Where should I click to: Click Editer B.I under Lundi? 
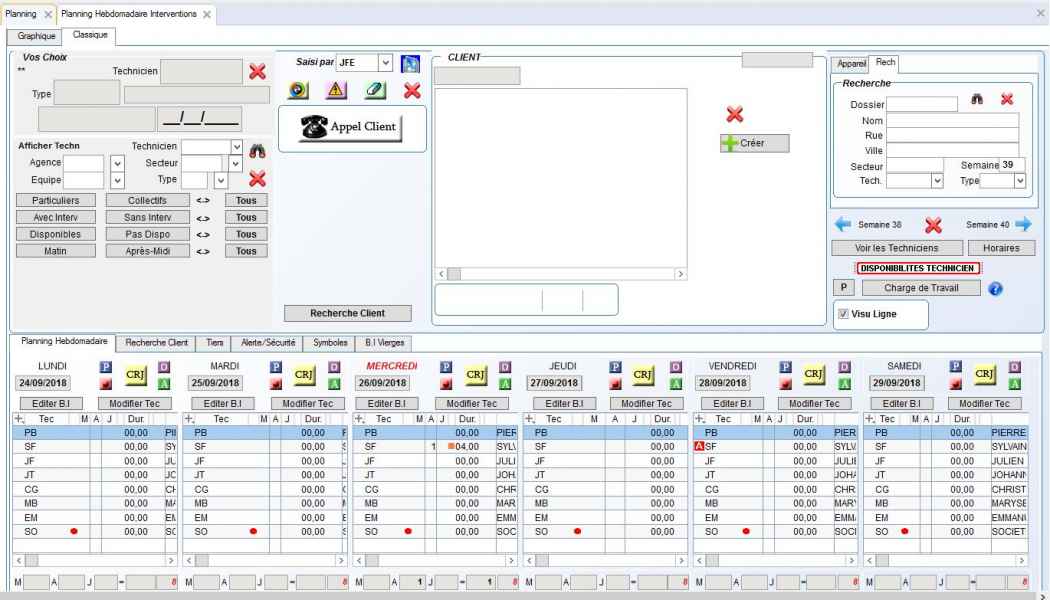51,404
